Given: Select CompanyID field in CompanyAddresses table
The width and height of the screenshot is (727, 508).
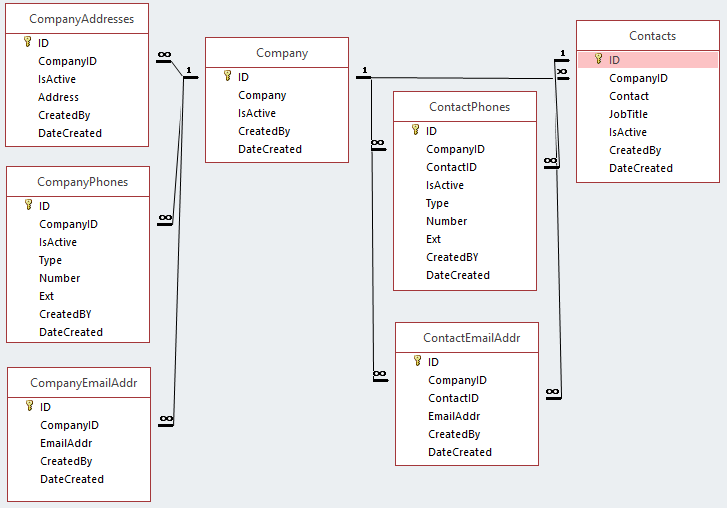Looking at the screenshot, I should (x=67, y=61).
